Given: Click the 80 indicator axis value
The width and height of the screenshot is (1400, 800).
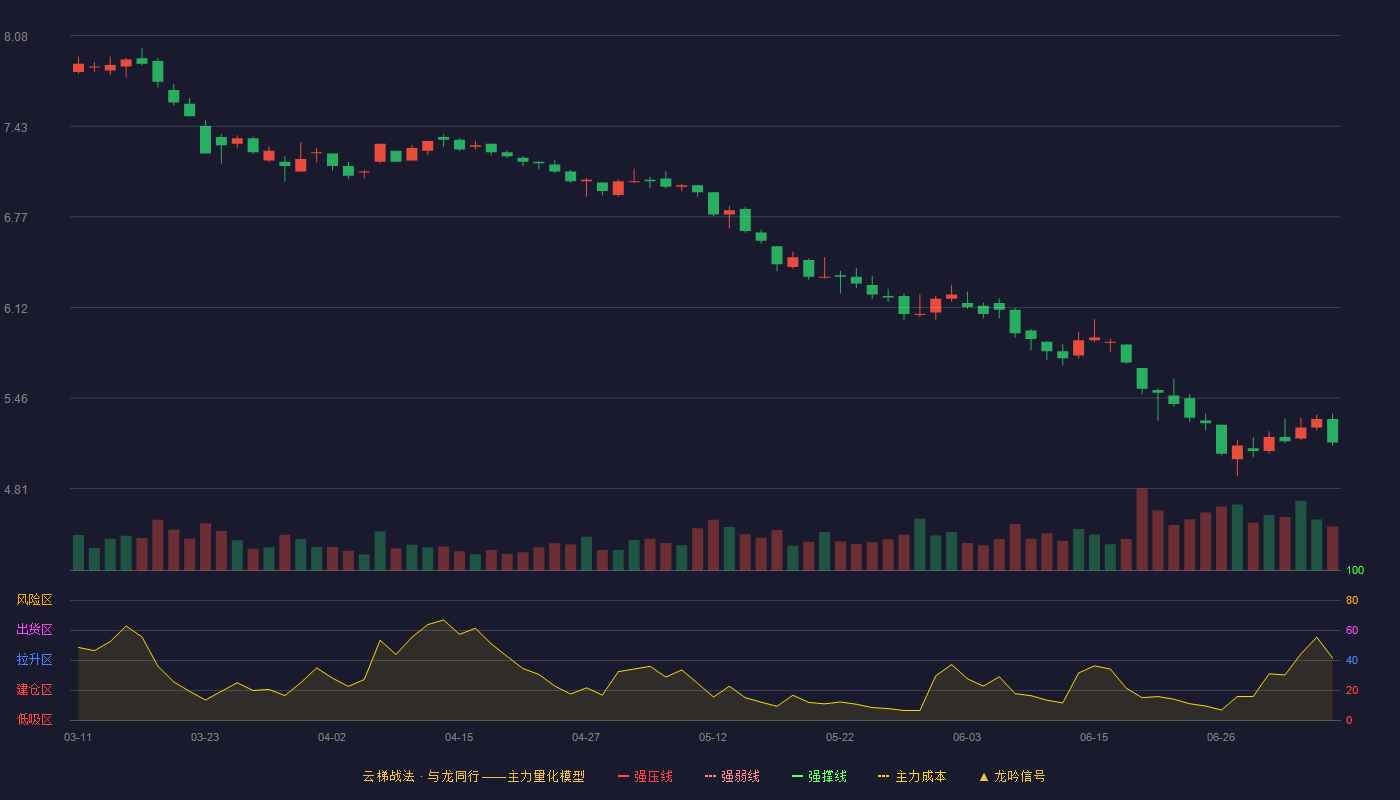Looking at the screenshot, I should (1352, 600).
